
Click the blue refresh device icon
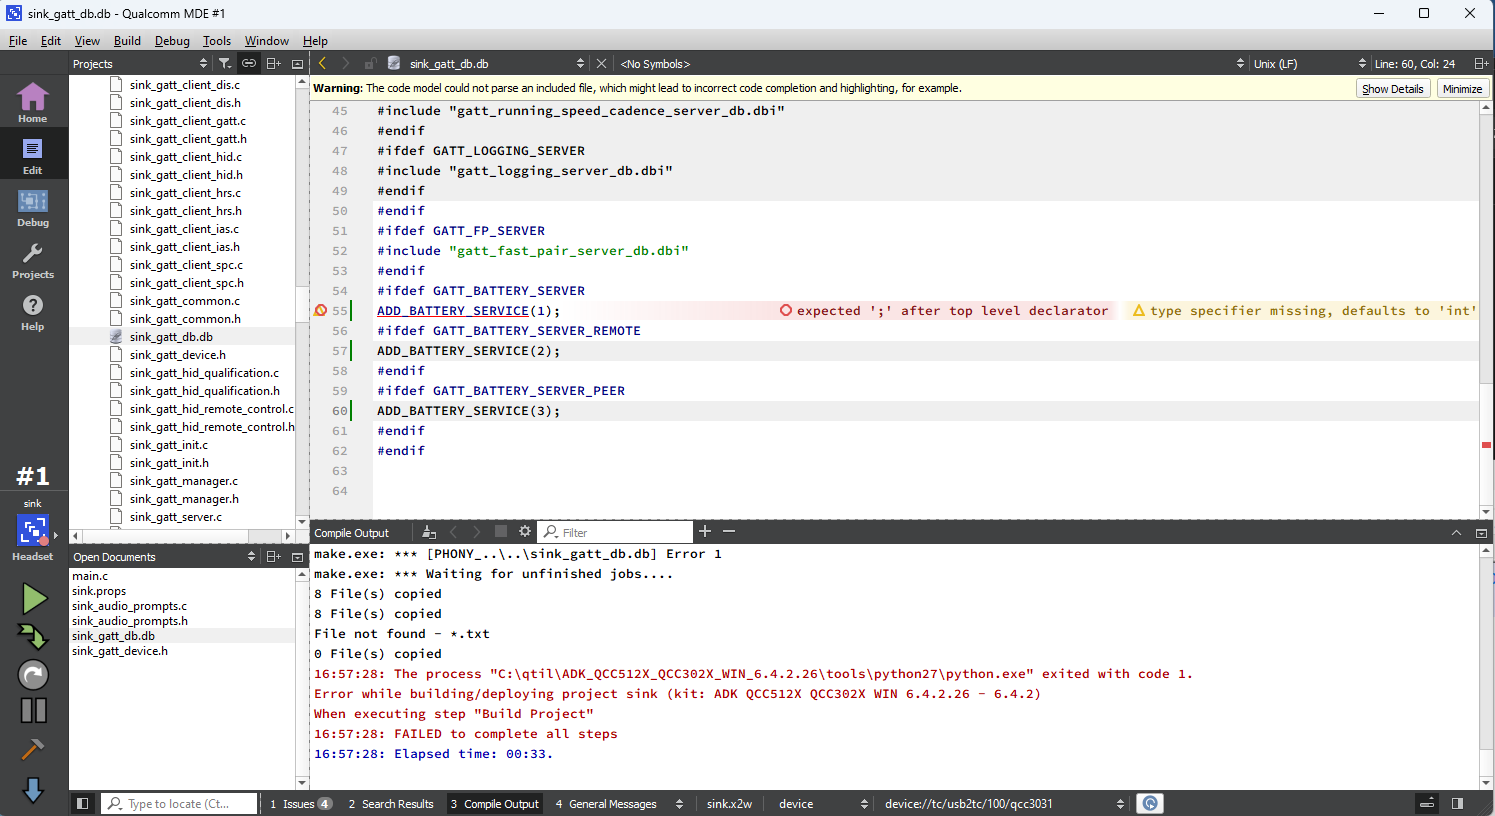pyautogui.click(x=1150, y=803)
